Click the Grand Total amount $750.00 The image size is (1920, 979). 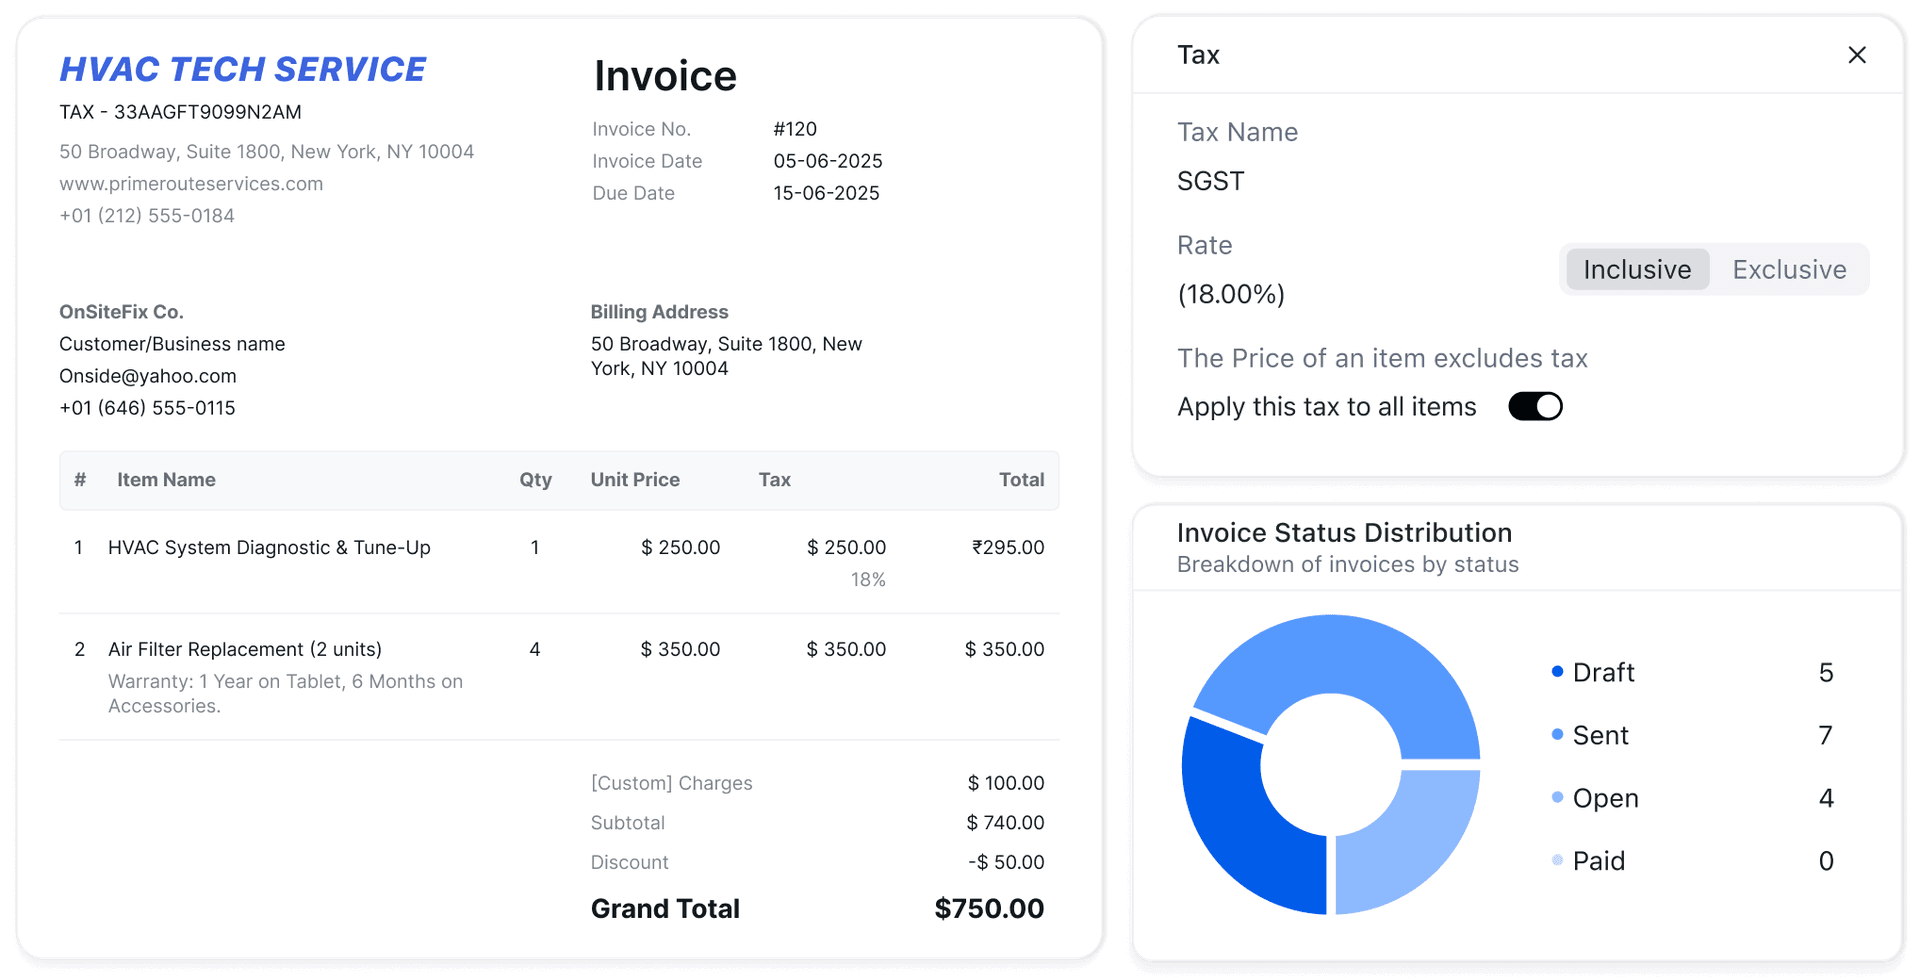[989, 908]
